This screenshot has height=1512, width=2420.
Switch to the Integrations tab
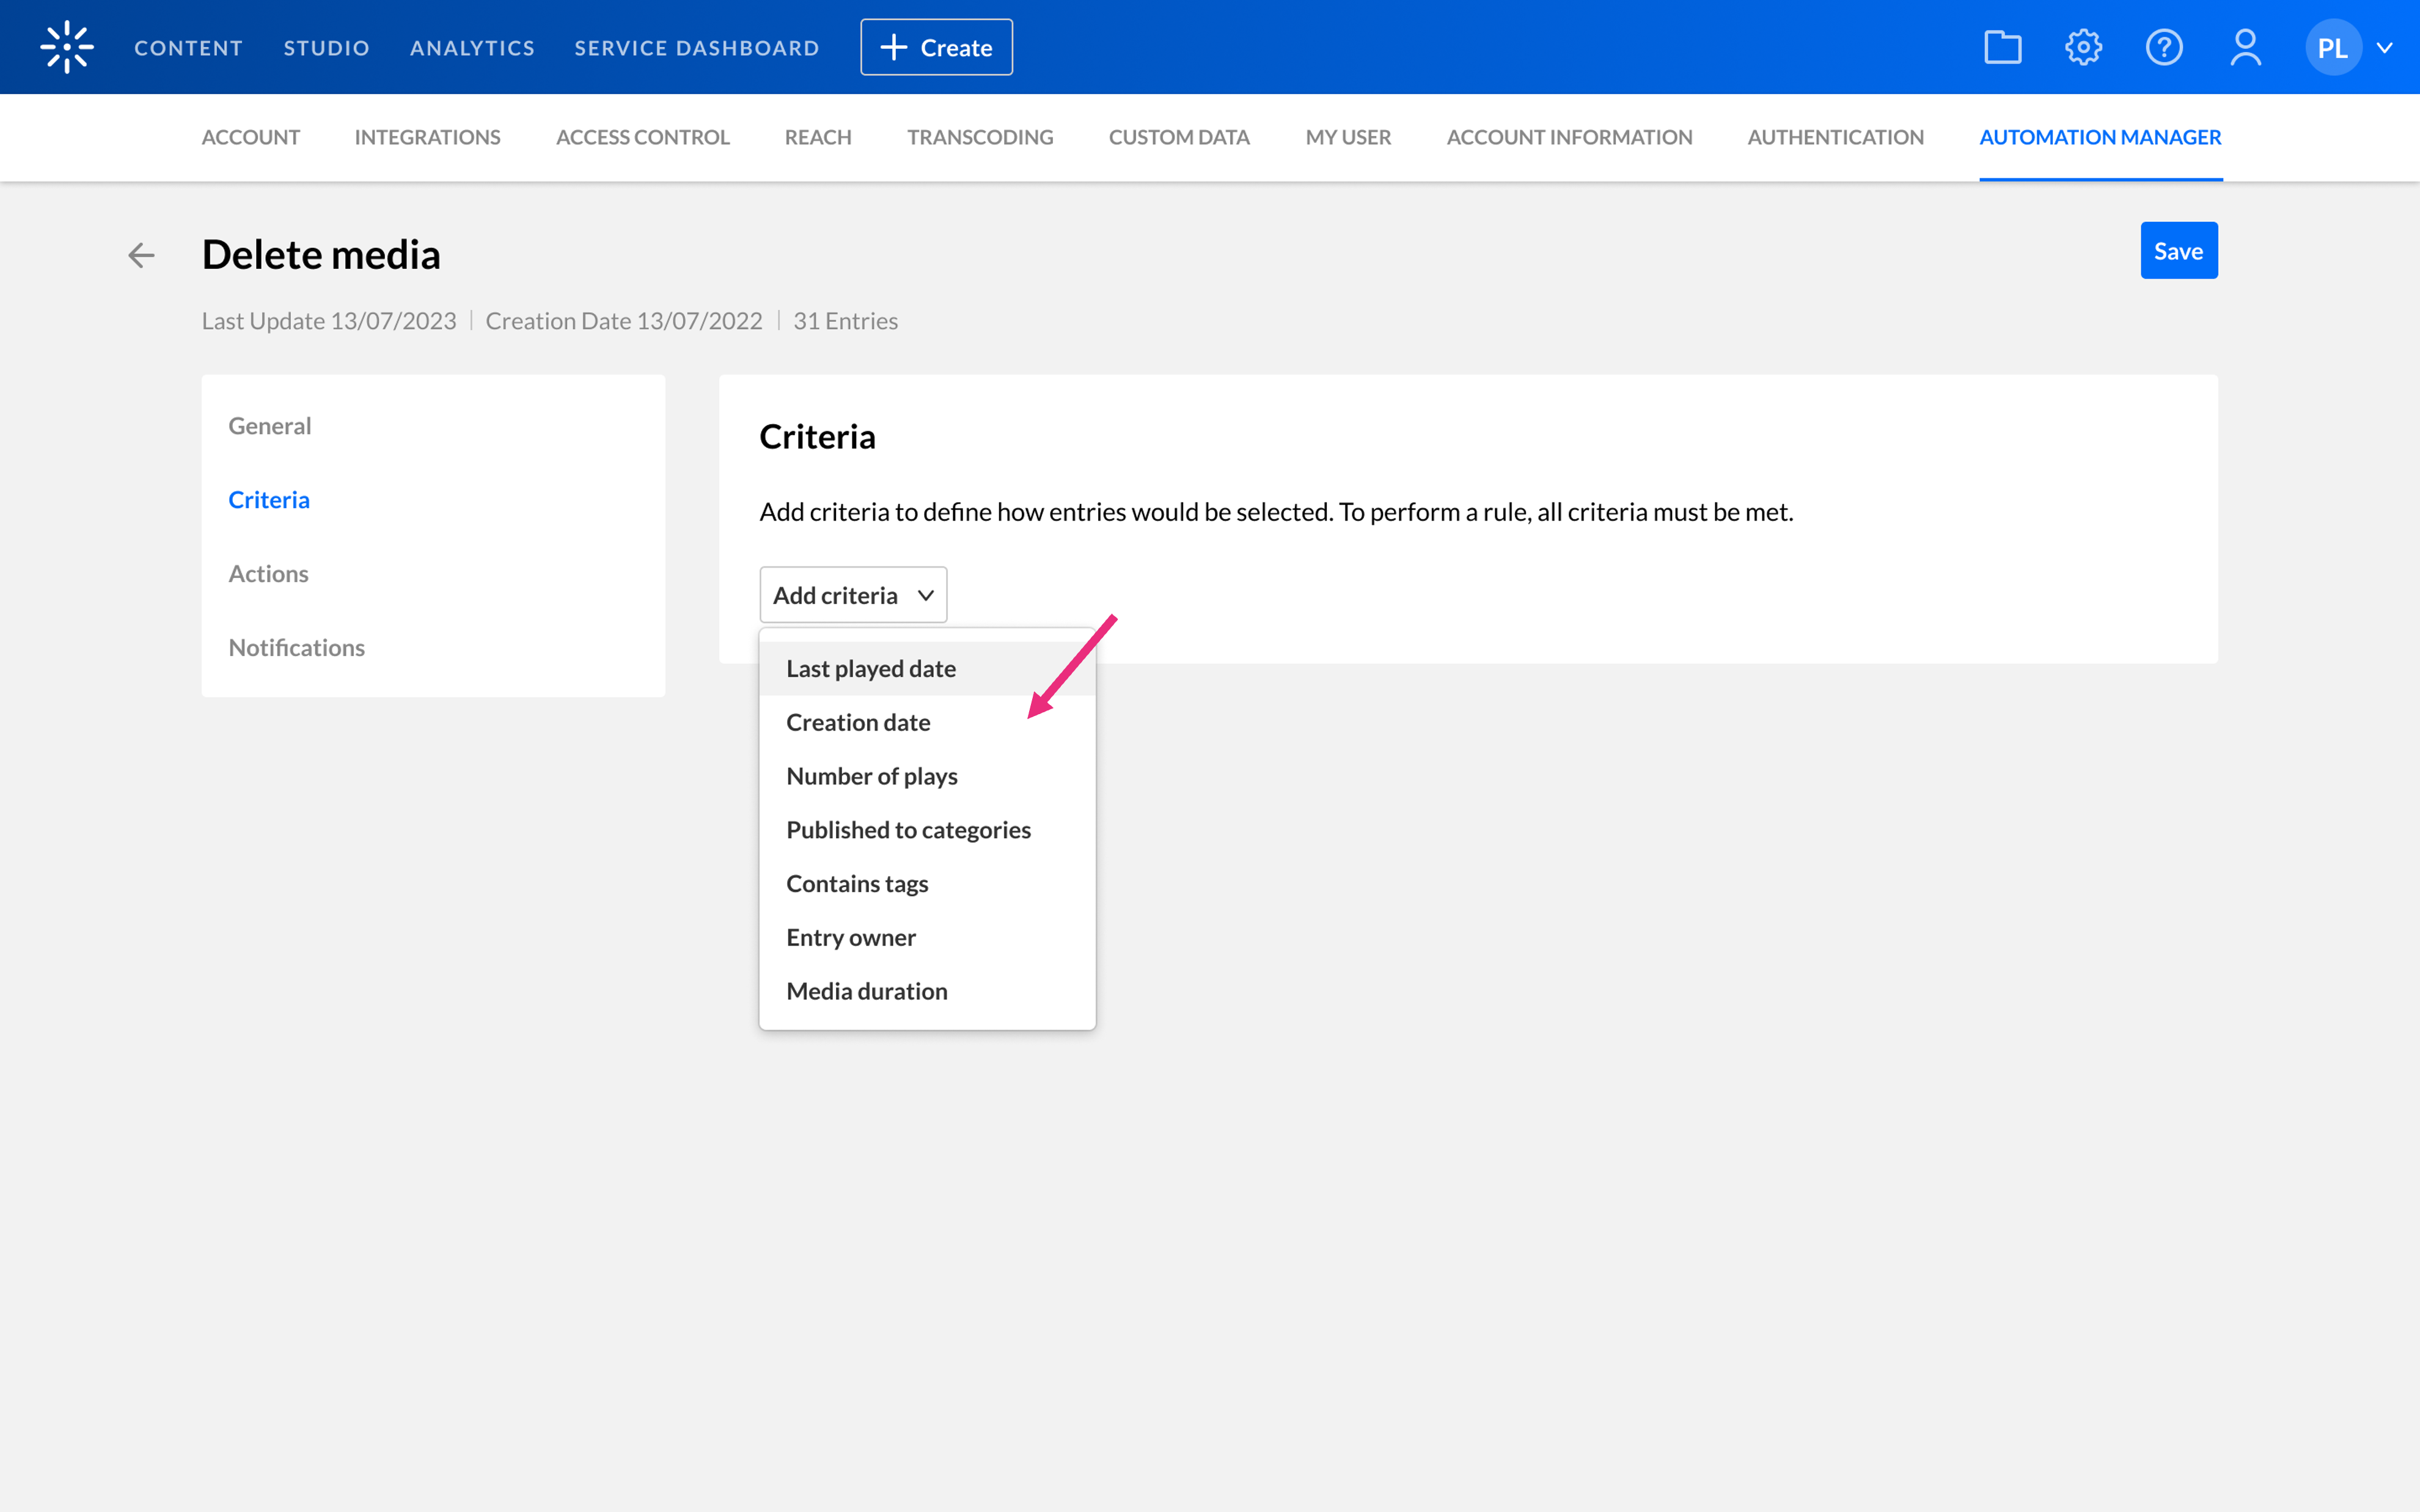(x=427, y=137)
